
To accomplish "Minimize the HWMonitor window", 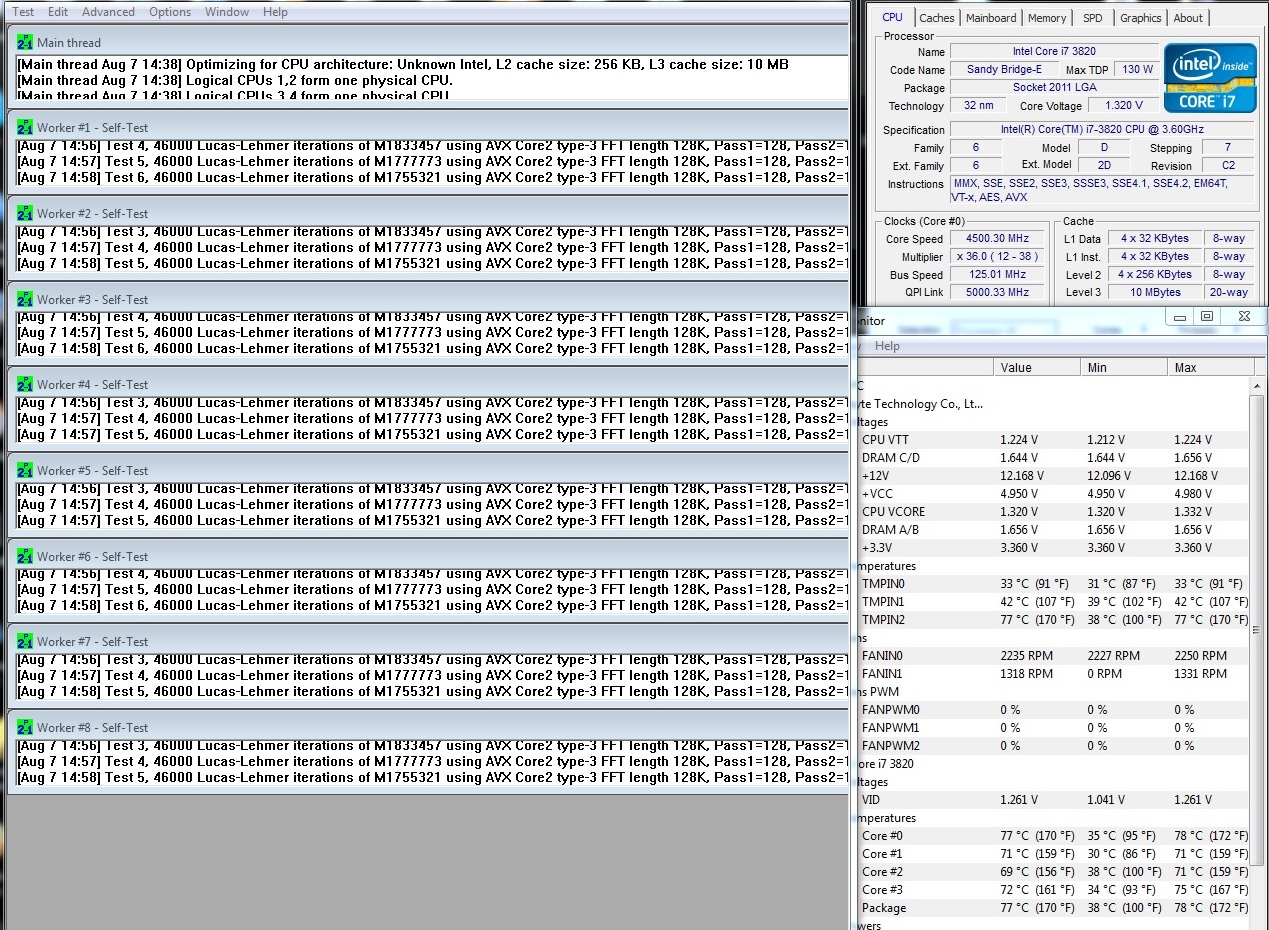I will coord(1181,316).
